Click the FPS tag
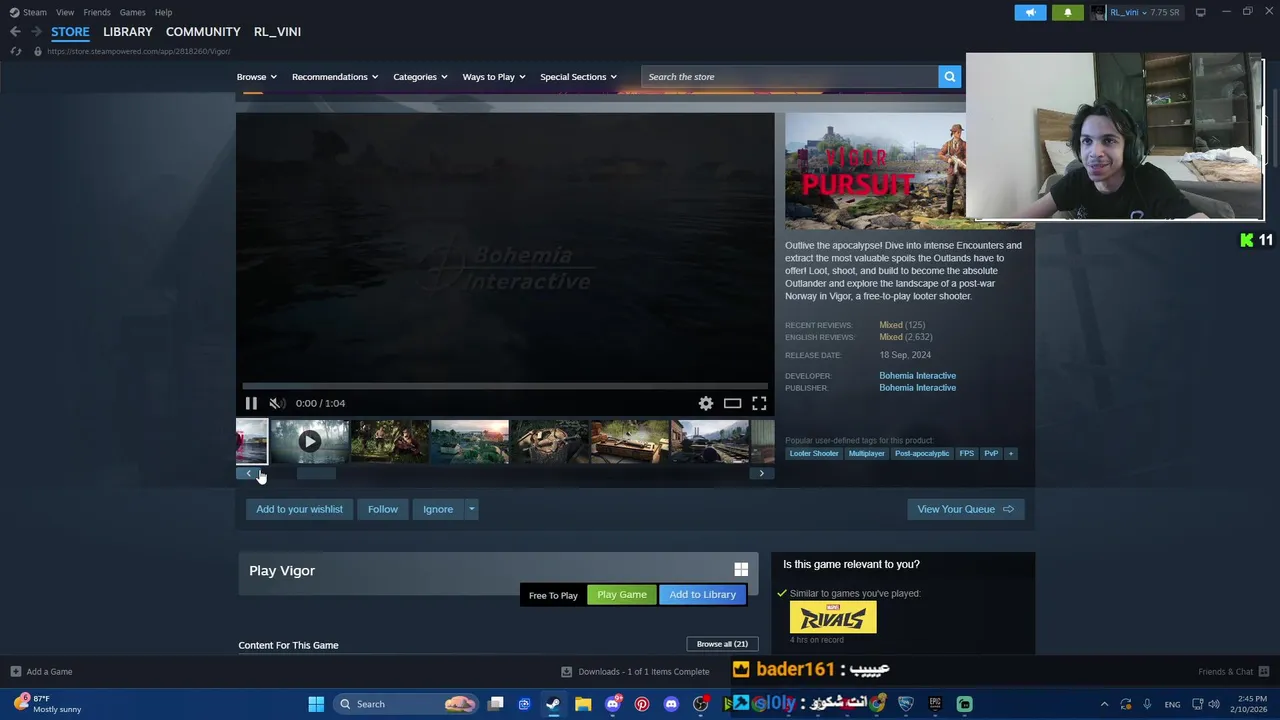The height and width of the screenshot is (720, 1280). (x=966, y=453)
